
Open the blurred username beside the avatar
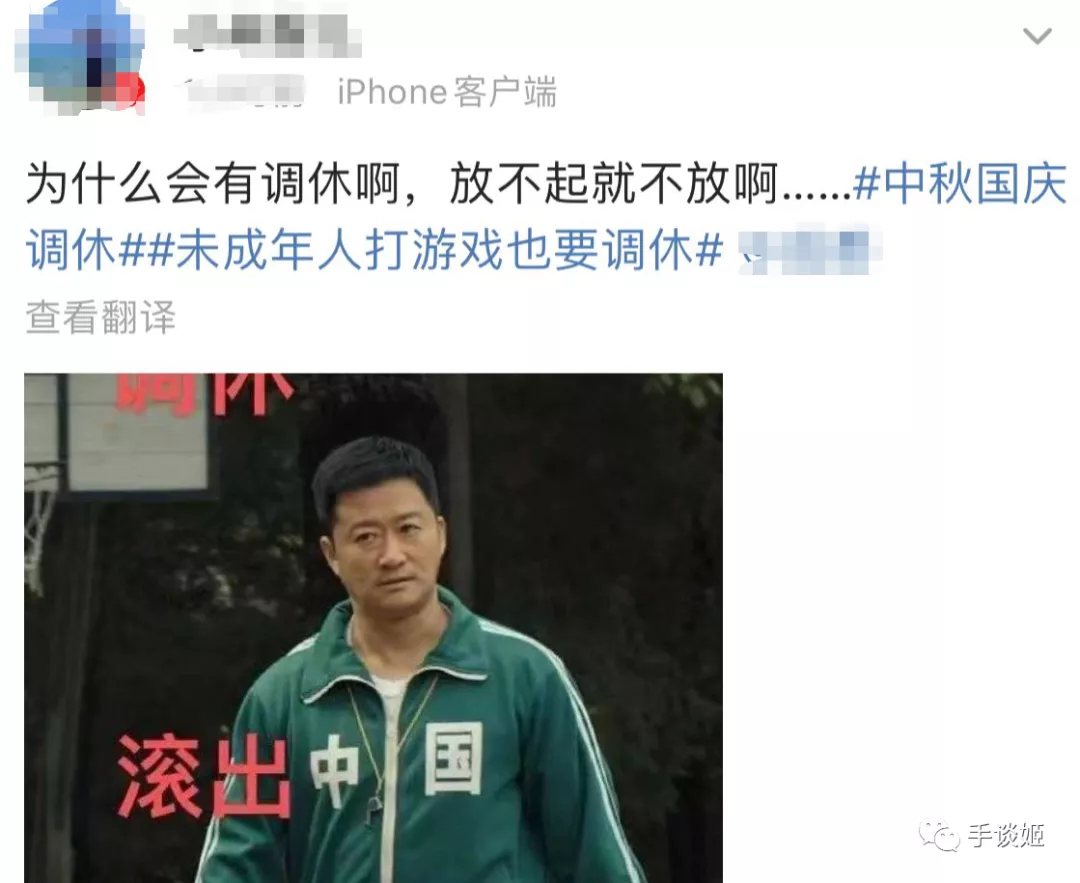(x=267, y=33)
